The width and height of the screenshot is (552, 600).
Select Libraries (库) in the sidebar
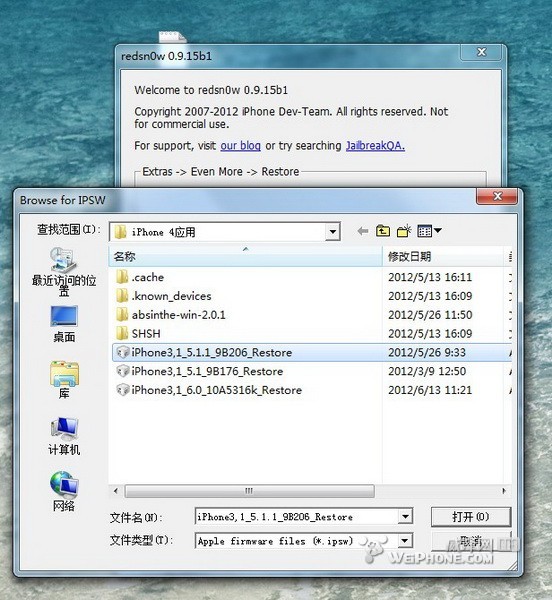[x=64, y=380]
